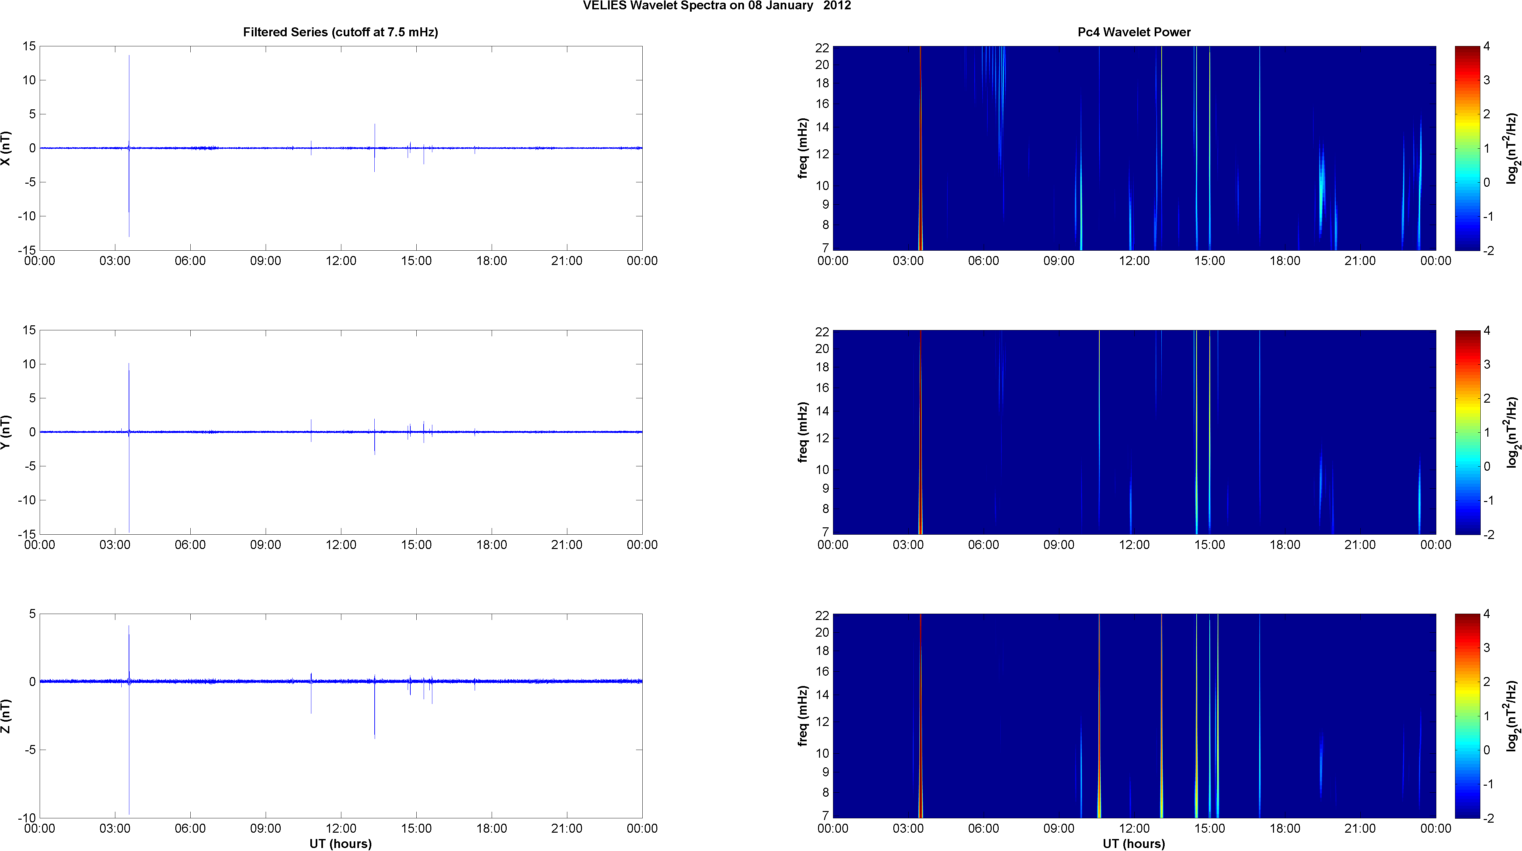Click the large 03:30 spike in X series
The width and height of the screenshot is (1522, 851).
[x=129, y=100]
